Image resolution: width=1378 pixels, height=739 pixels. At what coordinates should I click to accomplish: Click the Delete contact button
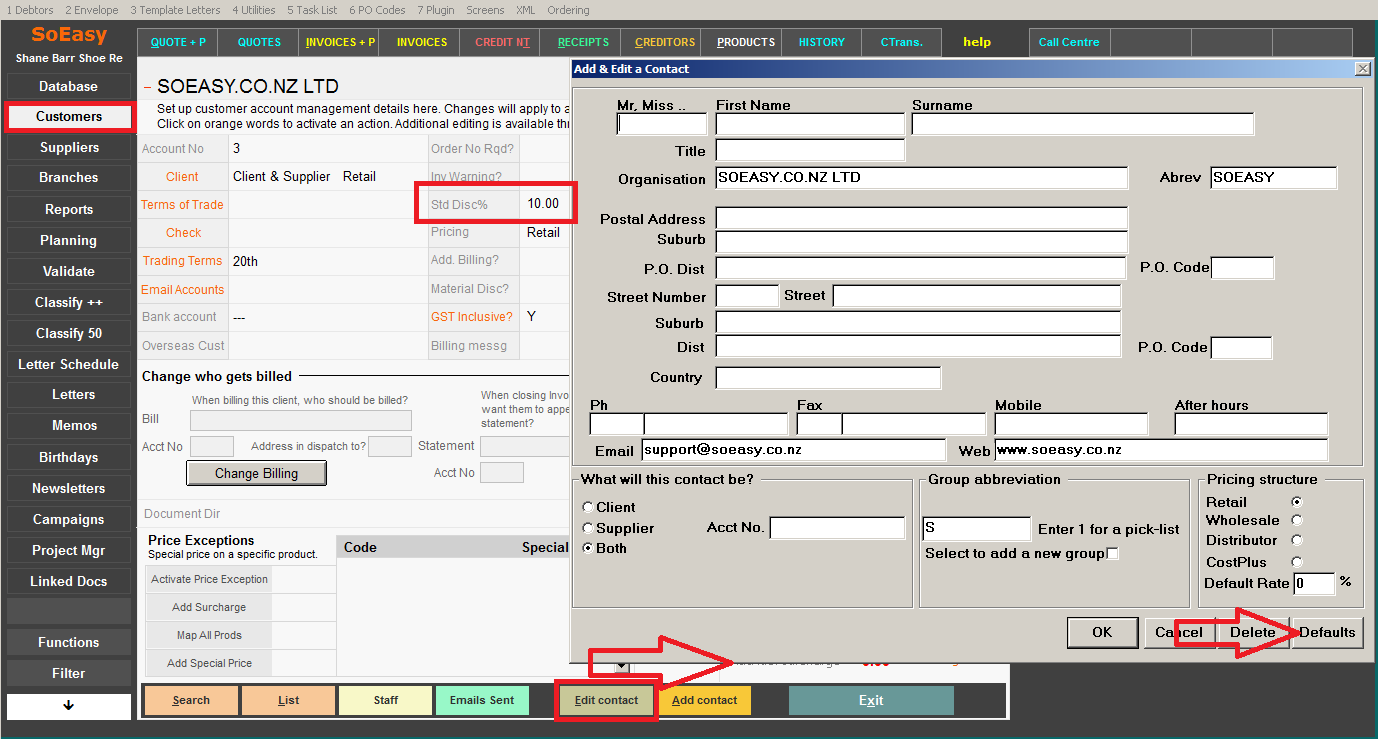point(1252,632)
